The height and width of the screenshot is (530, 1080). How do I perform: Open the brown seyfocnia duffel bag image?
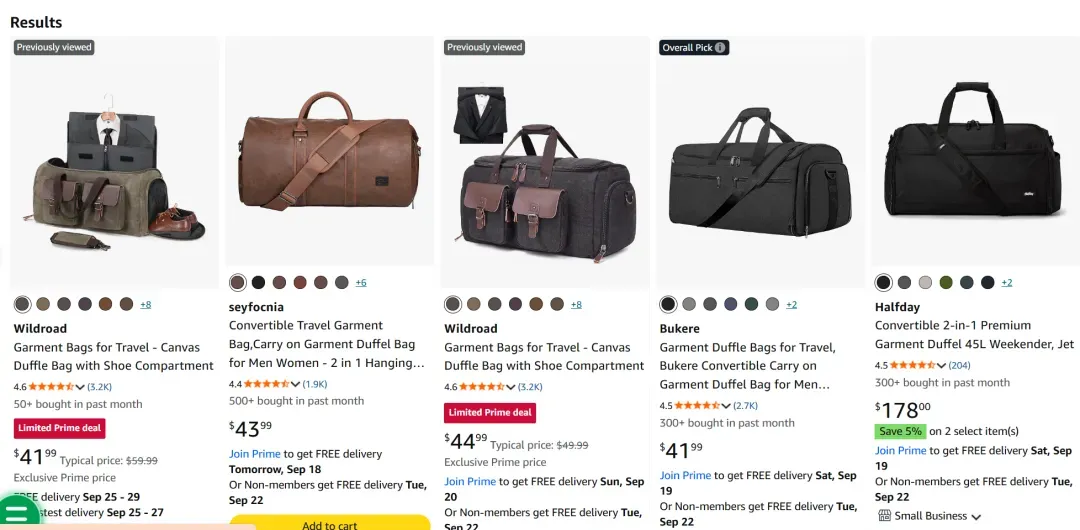coord(330,151)
